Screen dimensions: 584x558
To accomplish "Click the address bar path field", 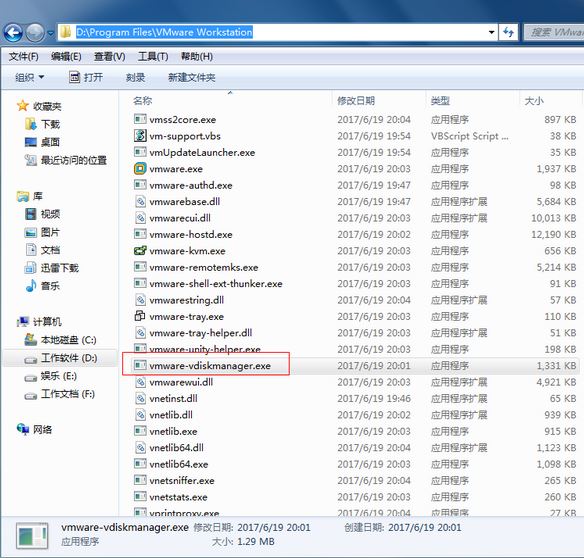I will tap(277, 32).
